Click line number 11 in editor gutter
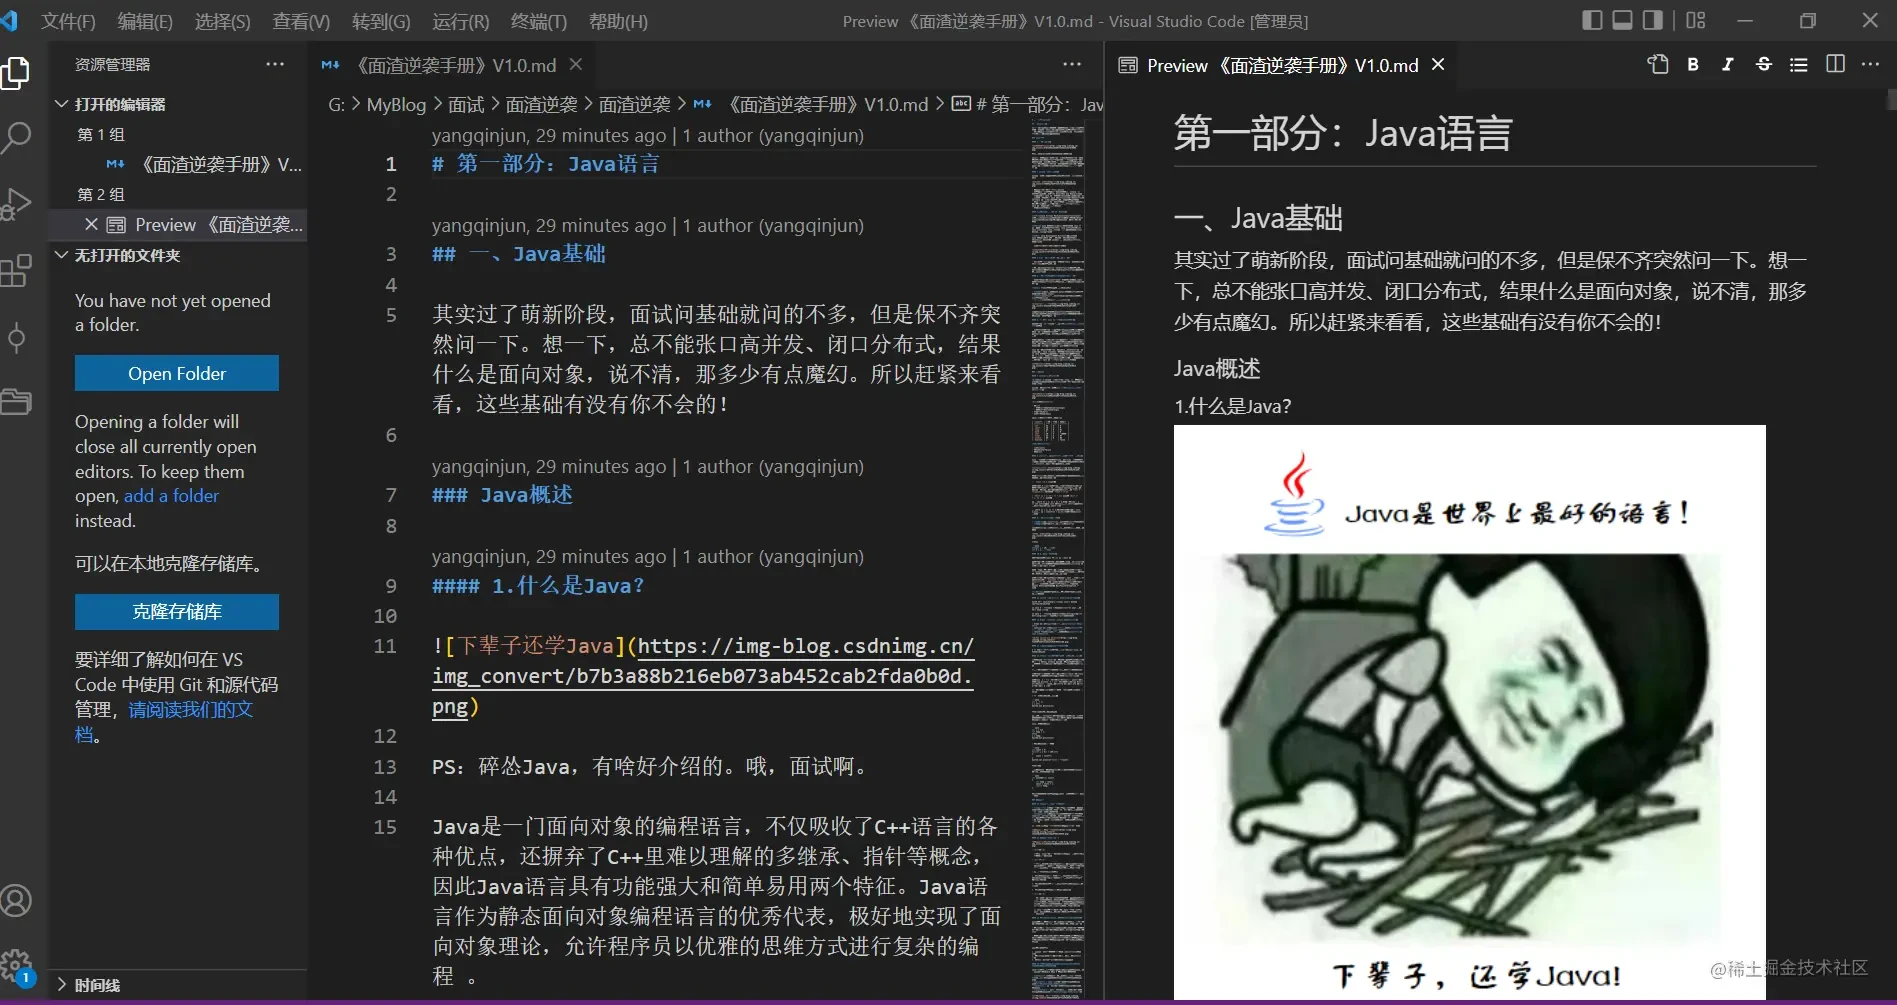 click(x=385, y=646)
